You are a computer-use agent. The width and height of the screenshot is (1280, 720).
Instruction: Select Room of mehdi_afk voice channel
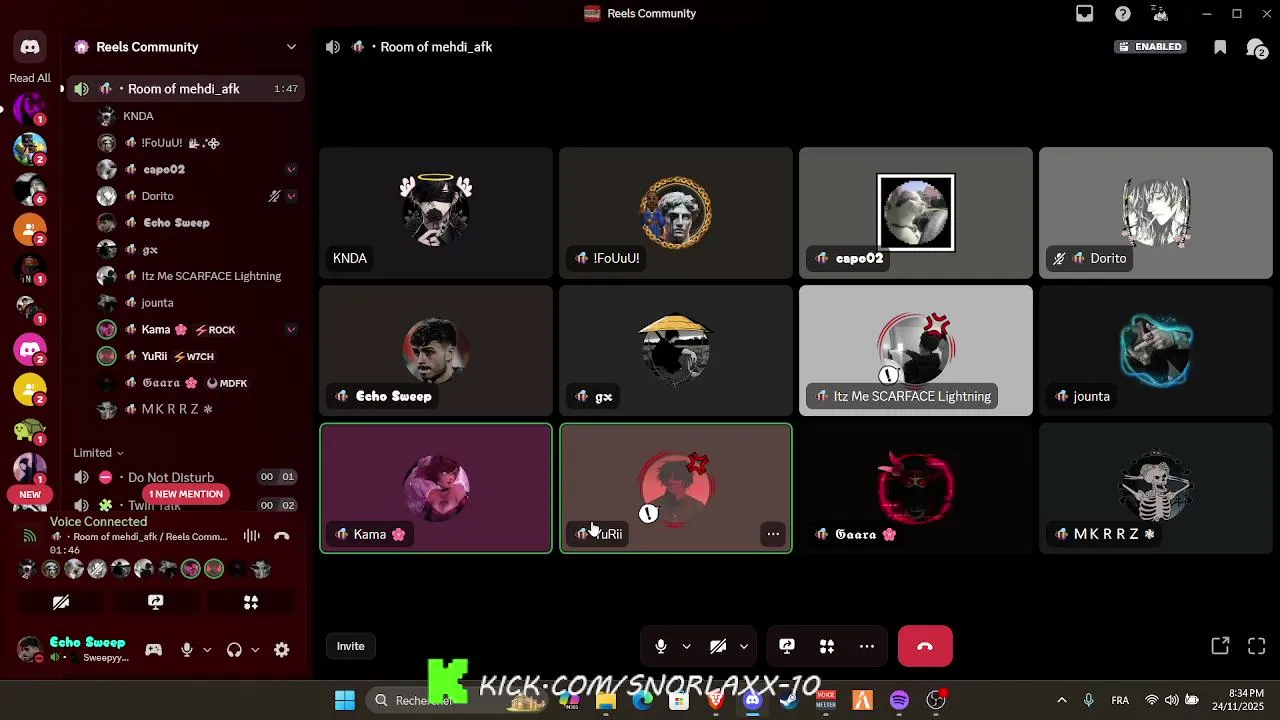click(185, 89)
